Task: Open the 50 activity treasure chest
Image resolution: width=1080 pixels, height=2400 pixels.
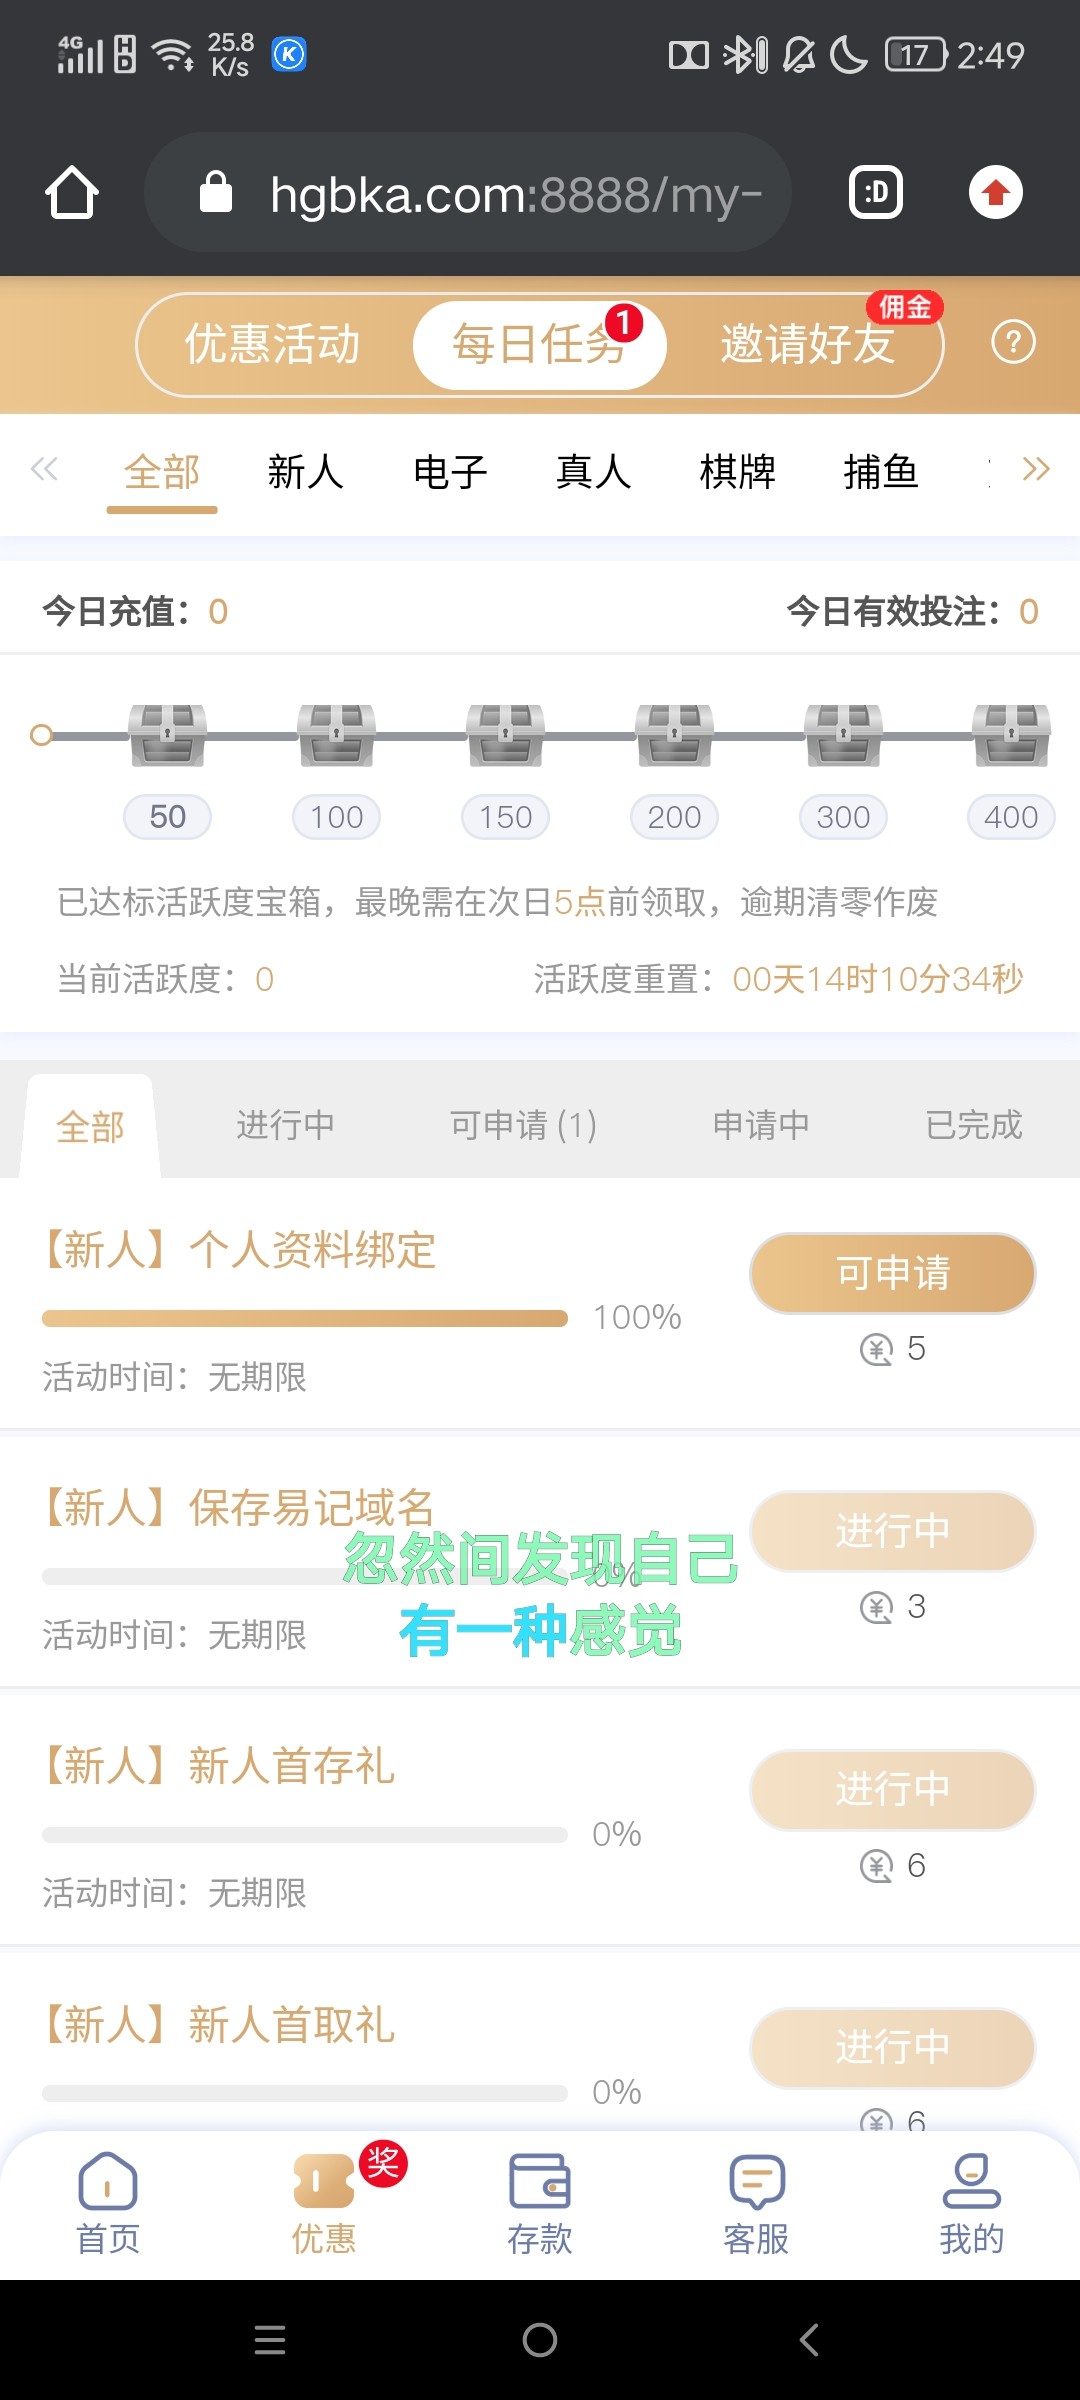Action: (x=167, y=735)
